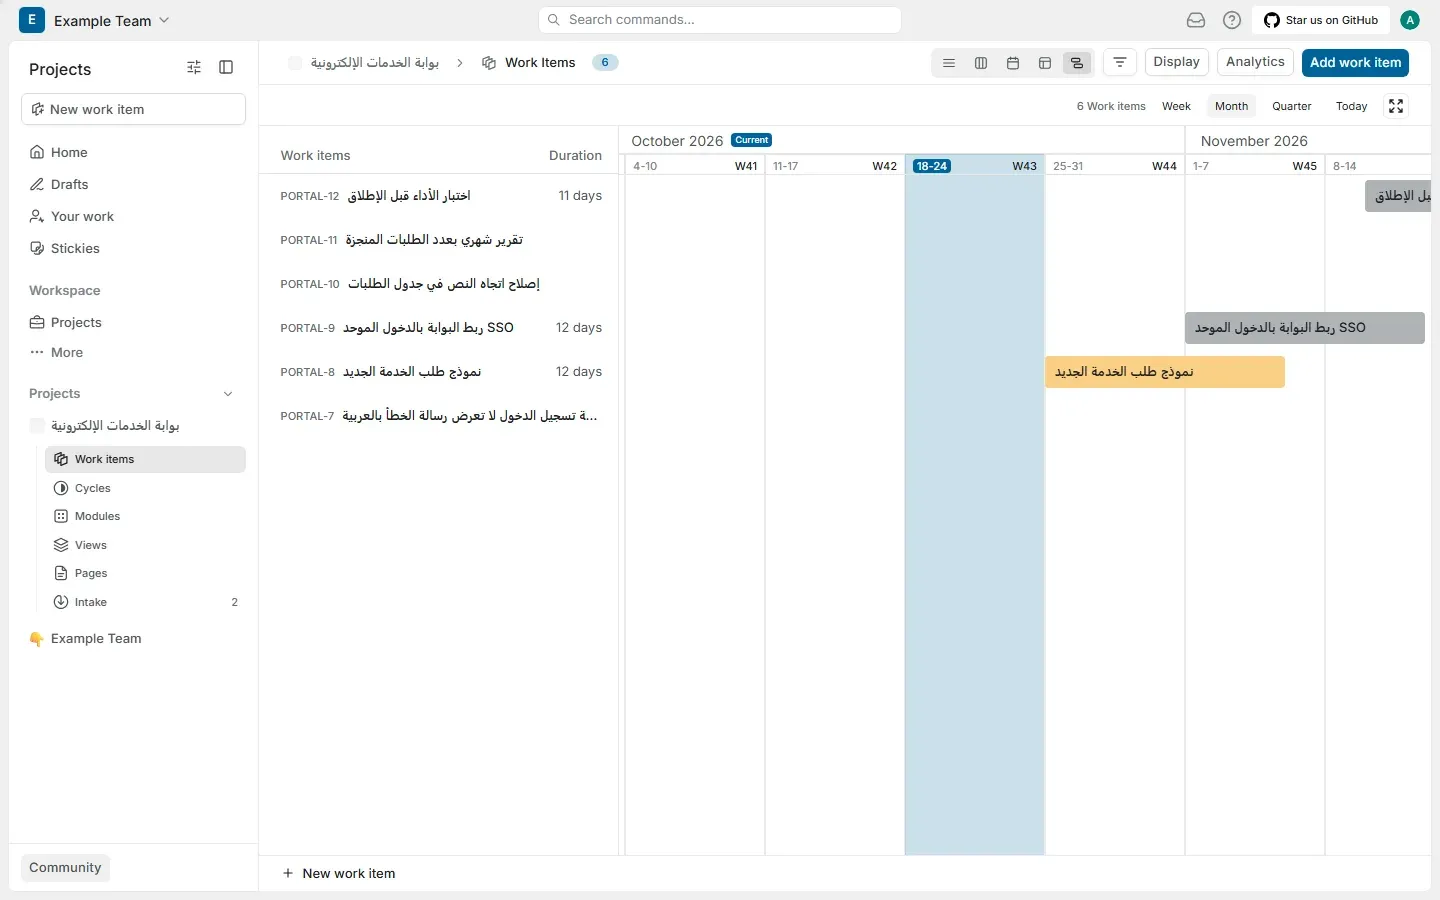Collapse بوابة الخدمات الإلكترونية project in sidebar
This screenshot has height=900, width=1440.
(133, 425)
